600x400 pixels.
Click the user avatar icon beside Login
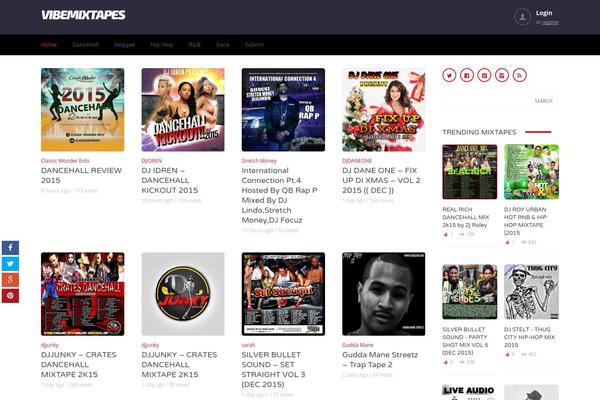point(522,17)
